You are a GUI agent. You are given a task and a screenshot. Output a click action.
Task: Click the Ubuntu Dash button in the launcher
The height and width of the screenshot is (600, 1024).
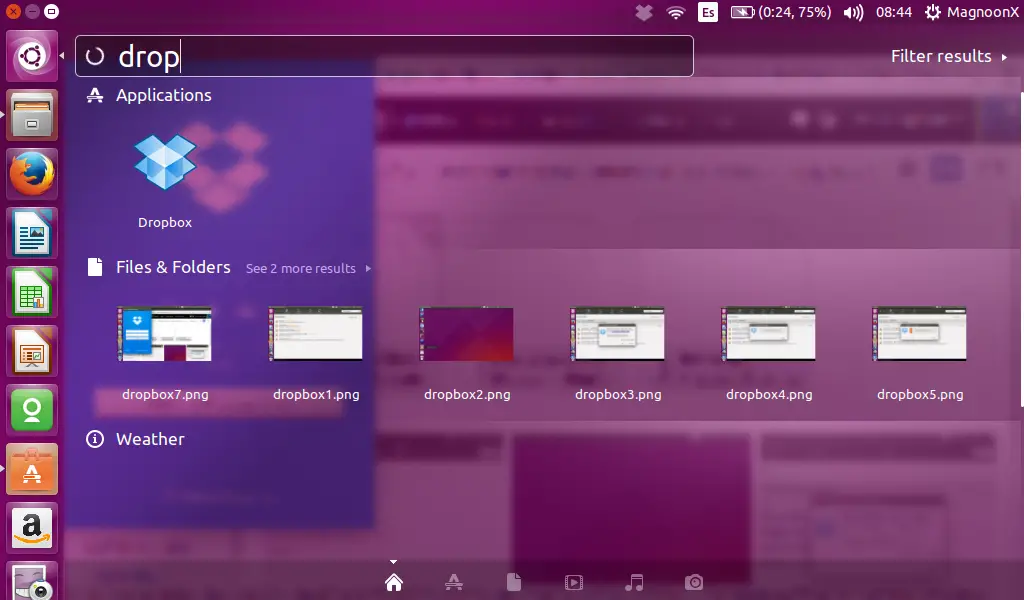point(32,56)
